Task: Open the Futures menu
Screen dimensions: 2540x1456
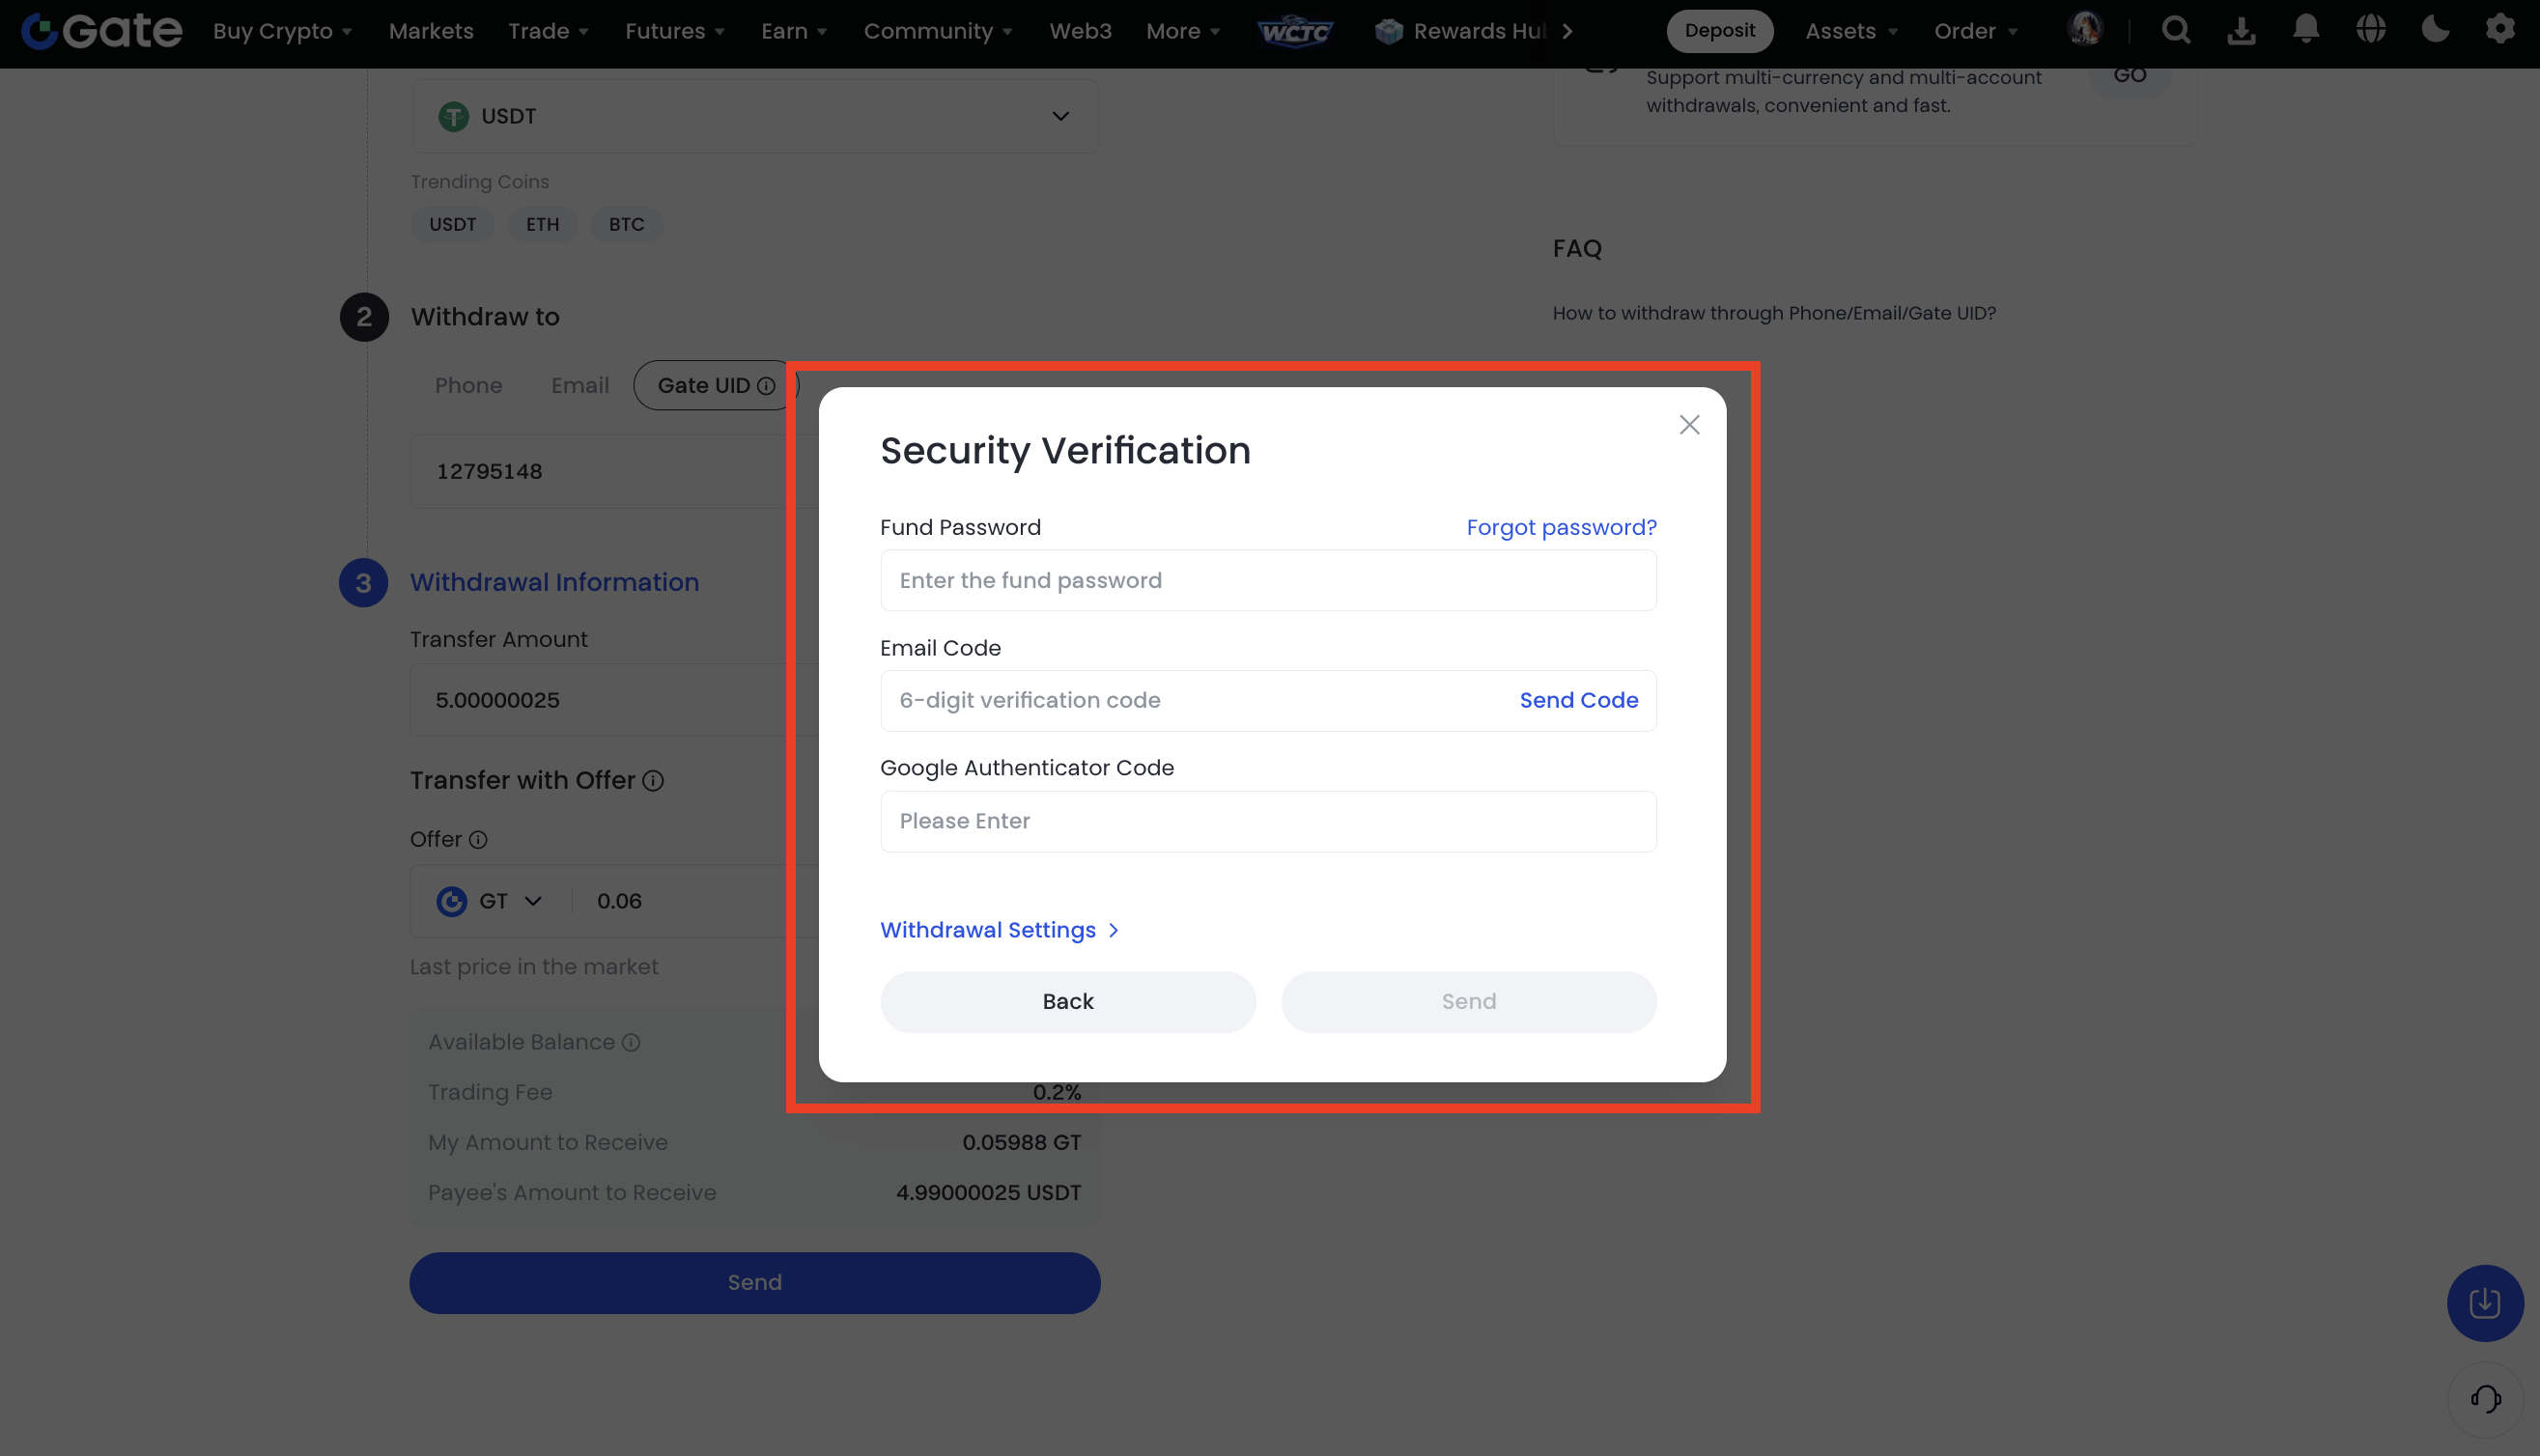Action: (675, 31)
